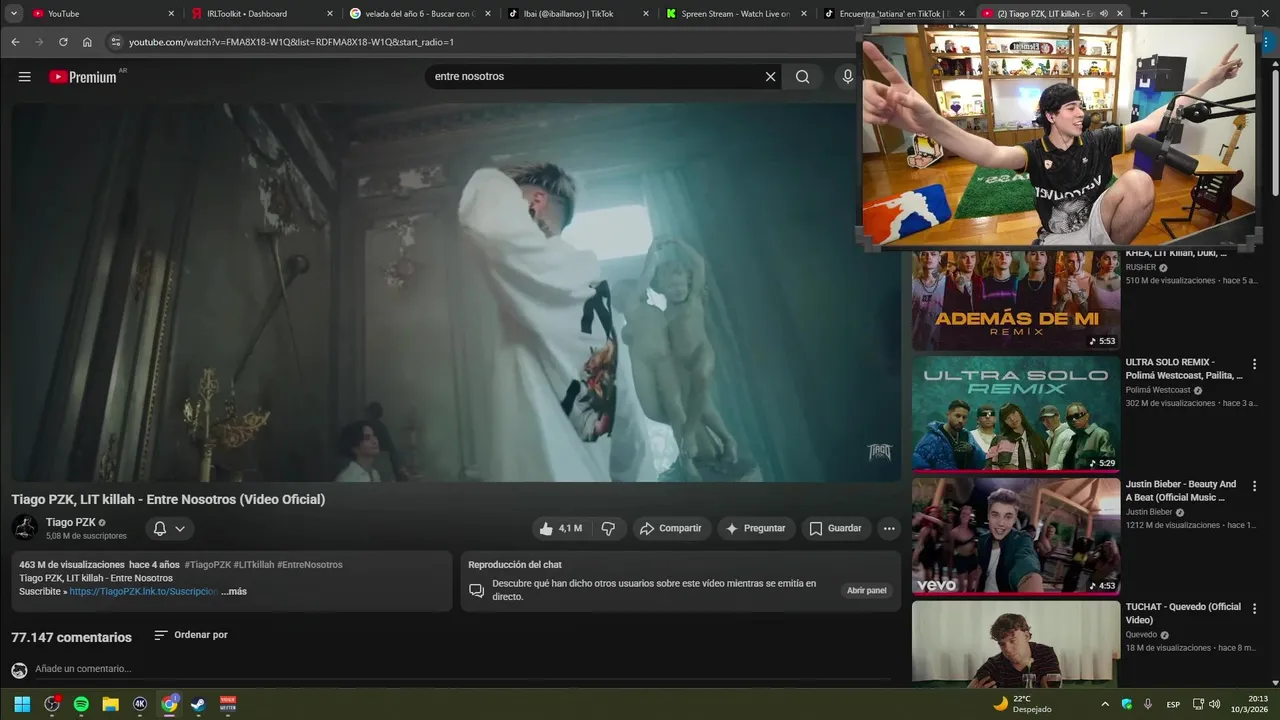Screen dimensions: 1280x720
Task: Open options menu for ULTRA SOLO REMIX
Action: [1254, 364]
